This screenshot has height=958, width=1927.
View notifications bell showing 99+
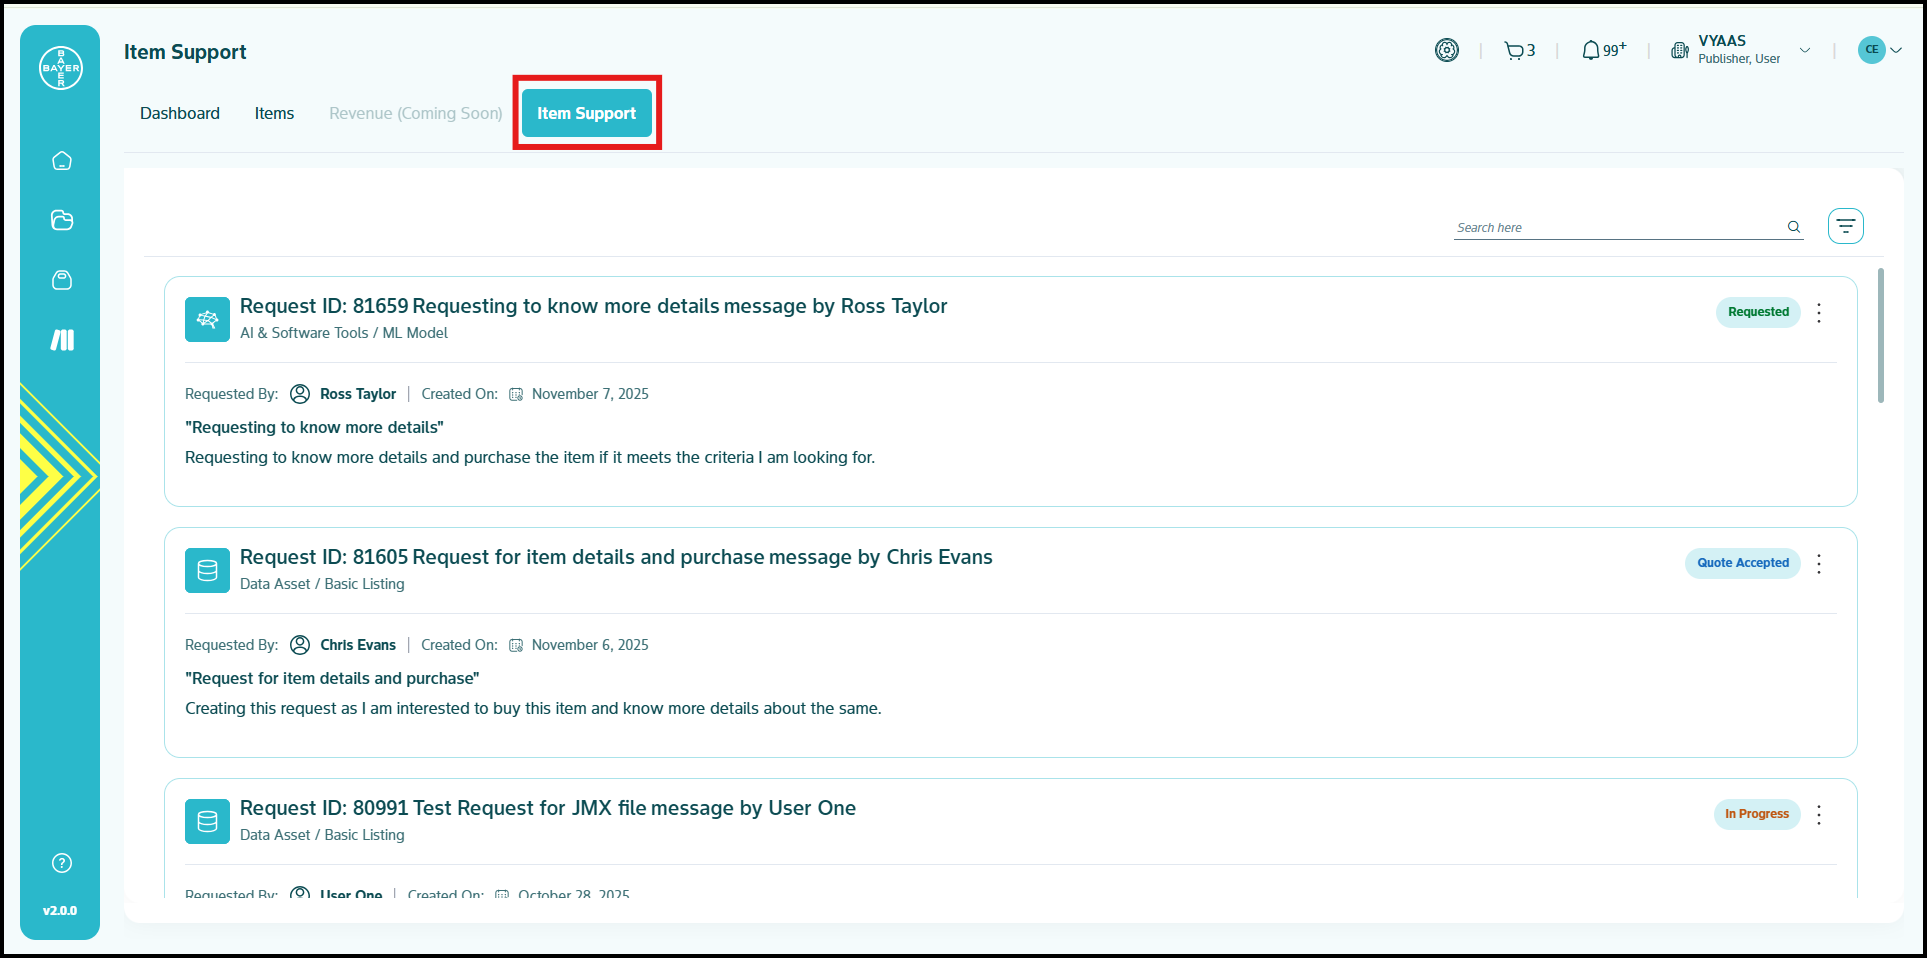pos(1603,51)
